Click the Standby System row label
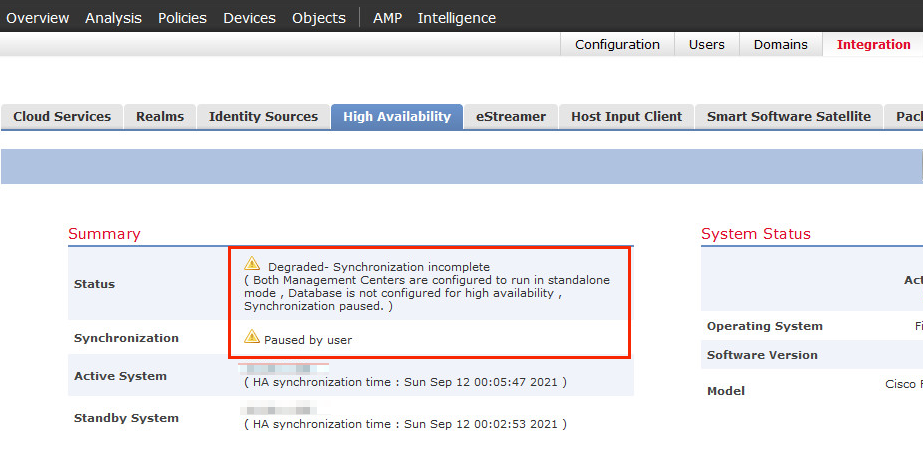Image resolution: width=923 pixels, height=463 pixels. [x=126, y=418]
